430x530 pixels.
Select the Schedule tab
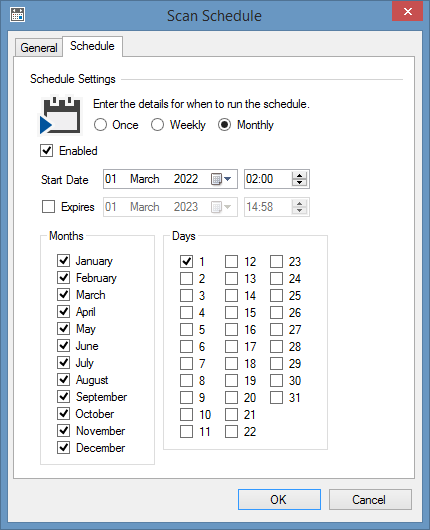point(92,46)
